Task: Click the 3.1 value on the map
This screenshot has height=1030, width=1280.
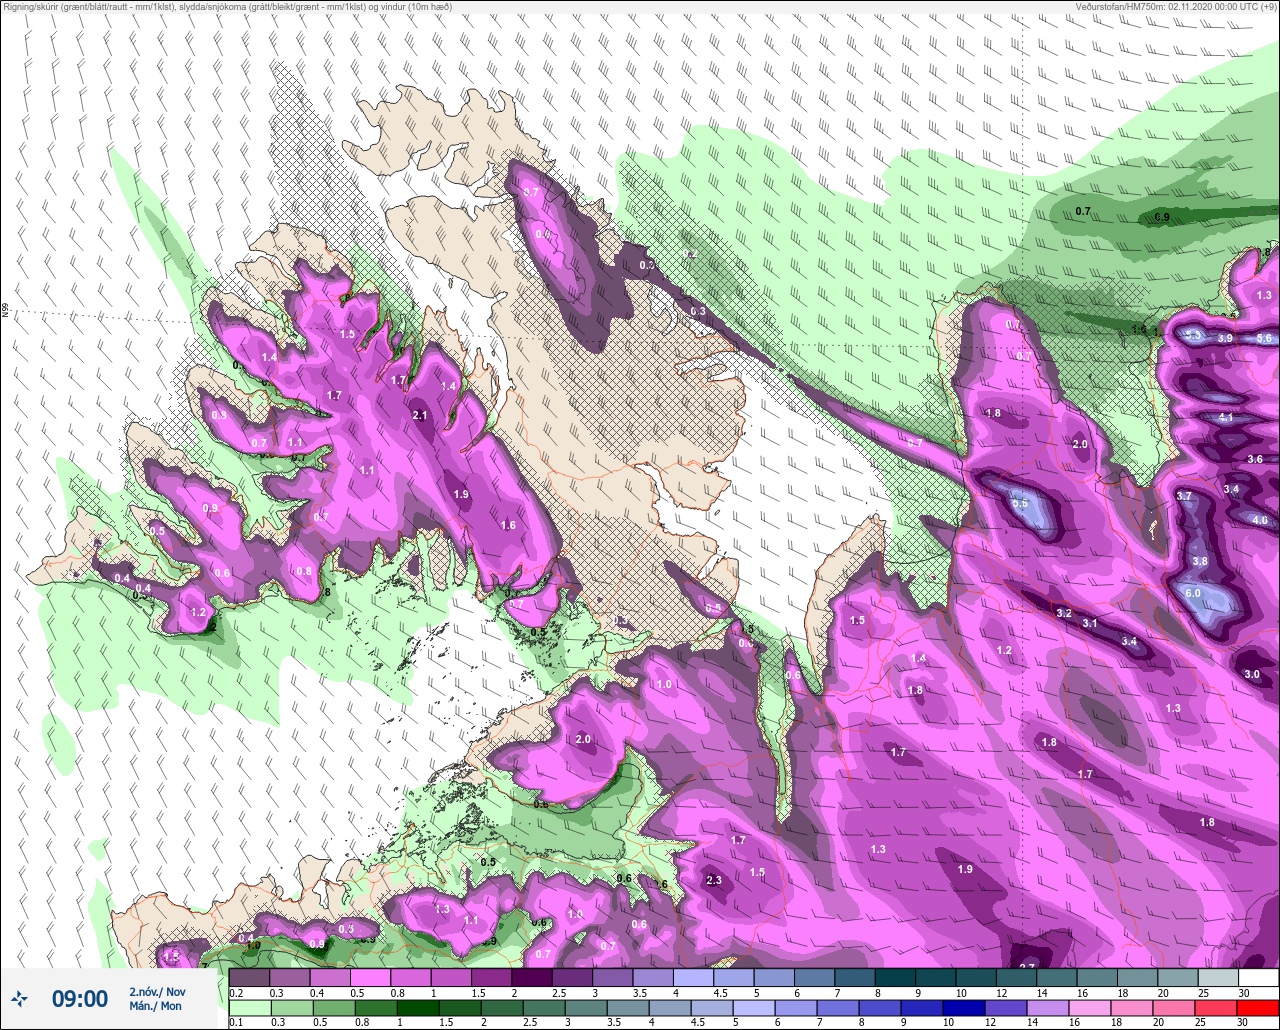Action: pyautogui.click(x=1090, y=623)
